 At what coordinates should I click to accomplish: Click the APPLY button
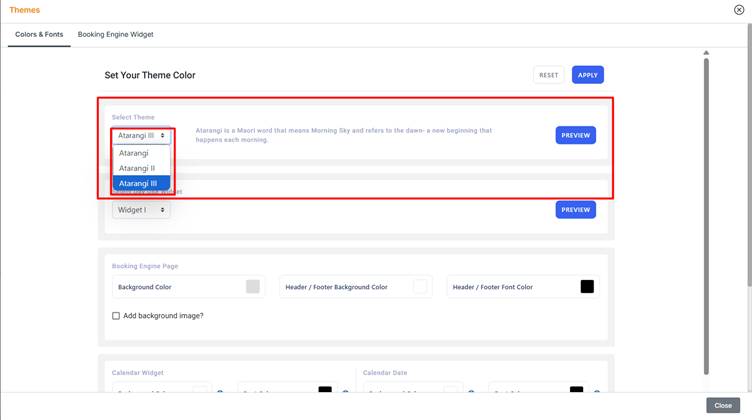[587, 75]
